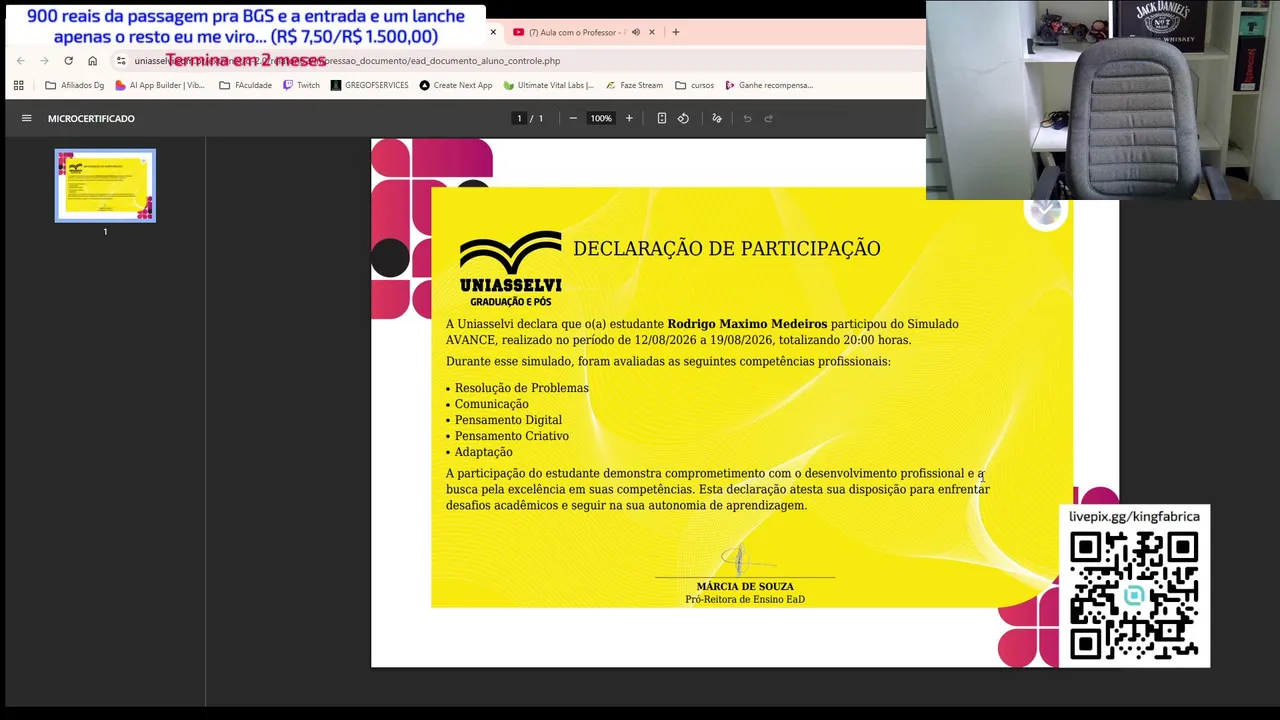1280x720 pixels.
Task: Click the redo arrow in PDF toolbar
Action: [x=769, y=118]
